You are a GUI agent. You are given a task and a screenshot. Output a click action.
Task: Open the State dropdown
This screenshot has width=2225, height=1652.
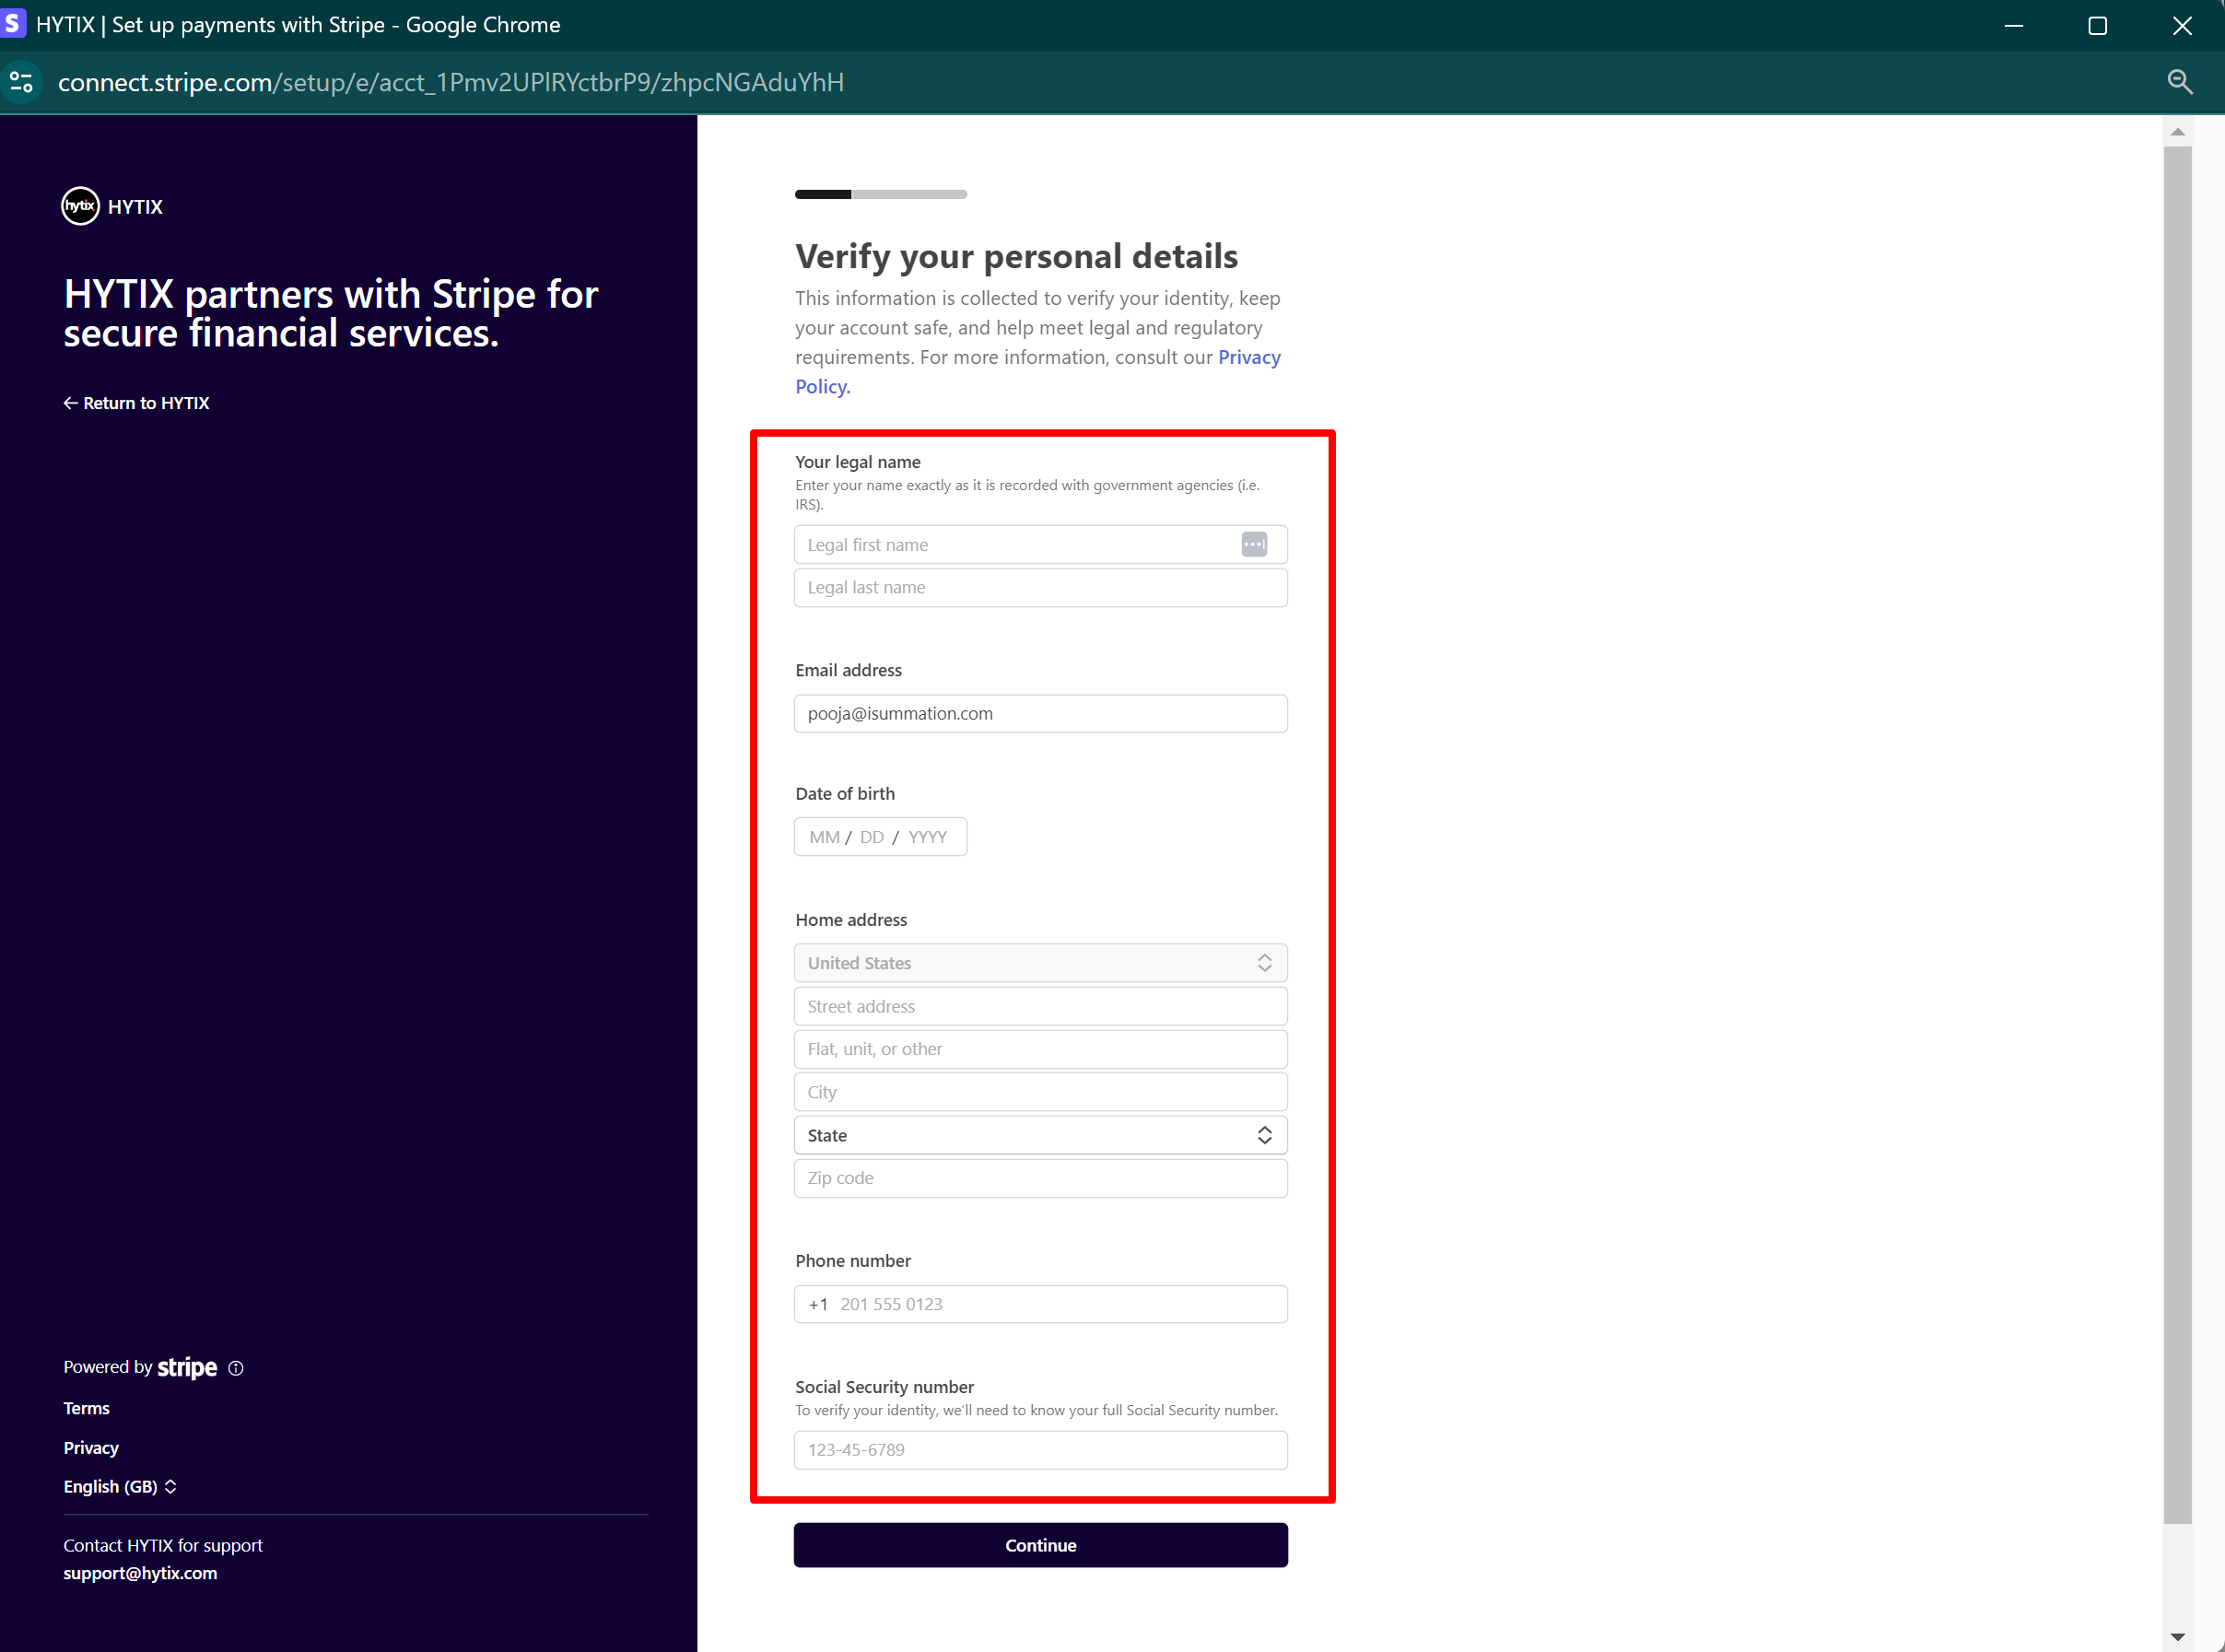1040,1135
